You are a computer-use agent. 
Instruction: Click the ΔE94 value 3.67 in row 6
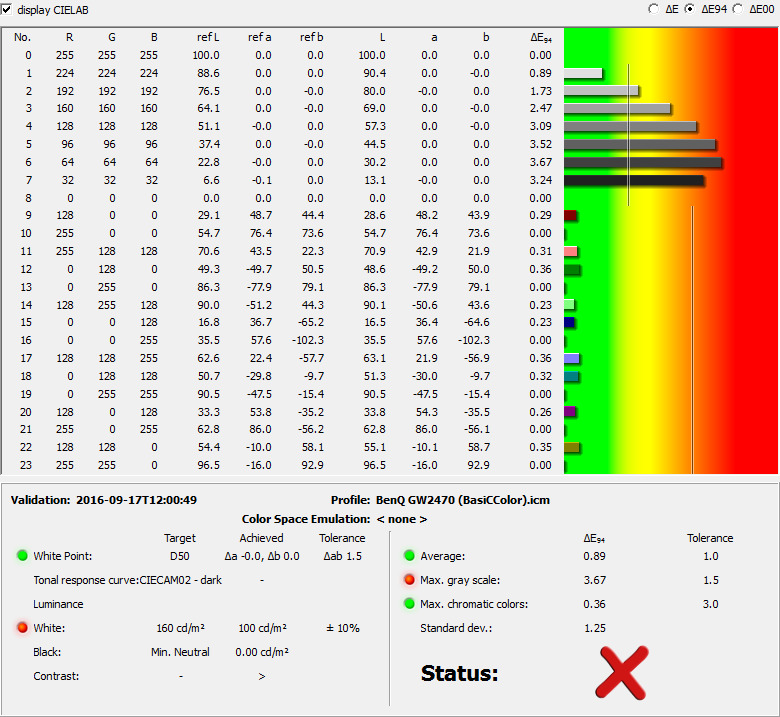click(541, 162)
